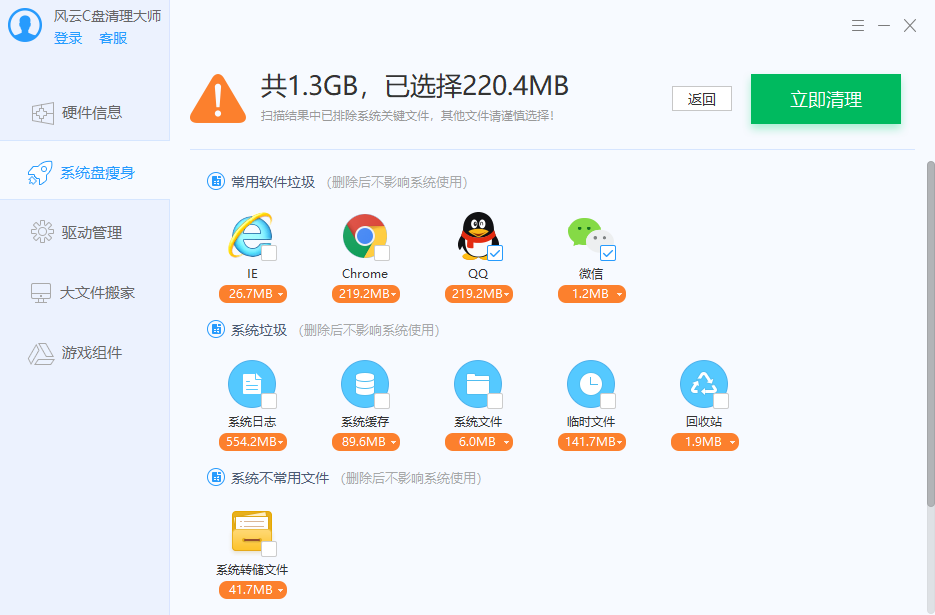Viewport: 935px width, 615px height.
Task: Click the orange warning triangle icon
Action: click(x=218, y=99)
